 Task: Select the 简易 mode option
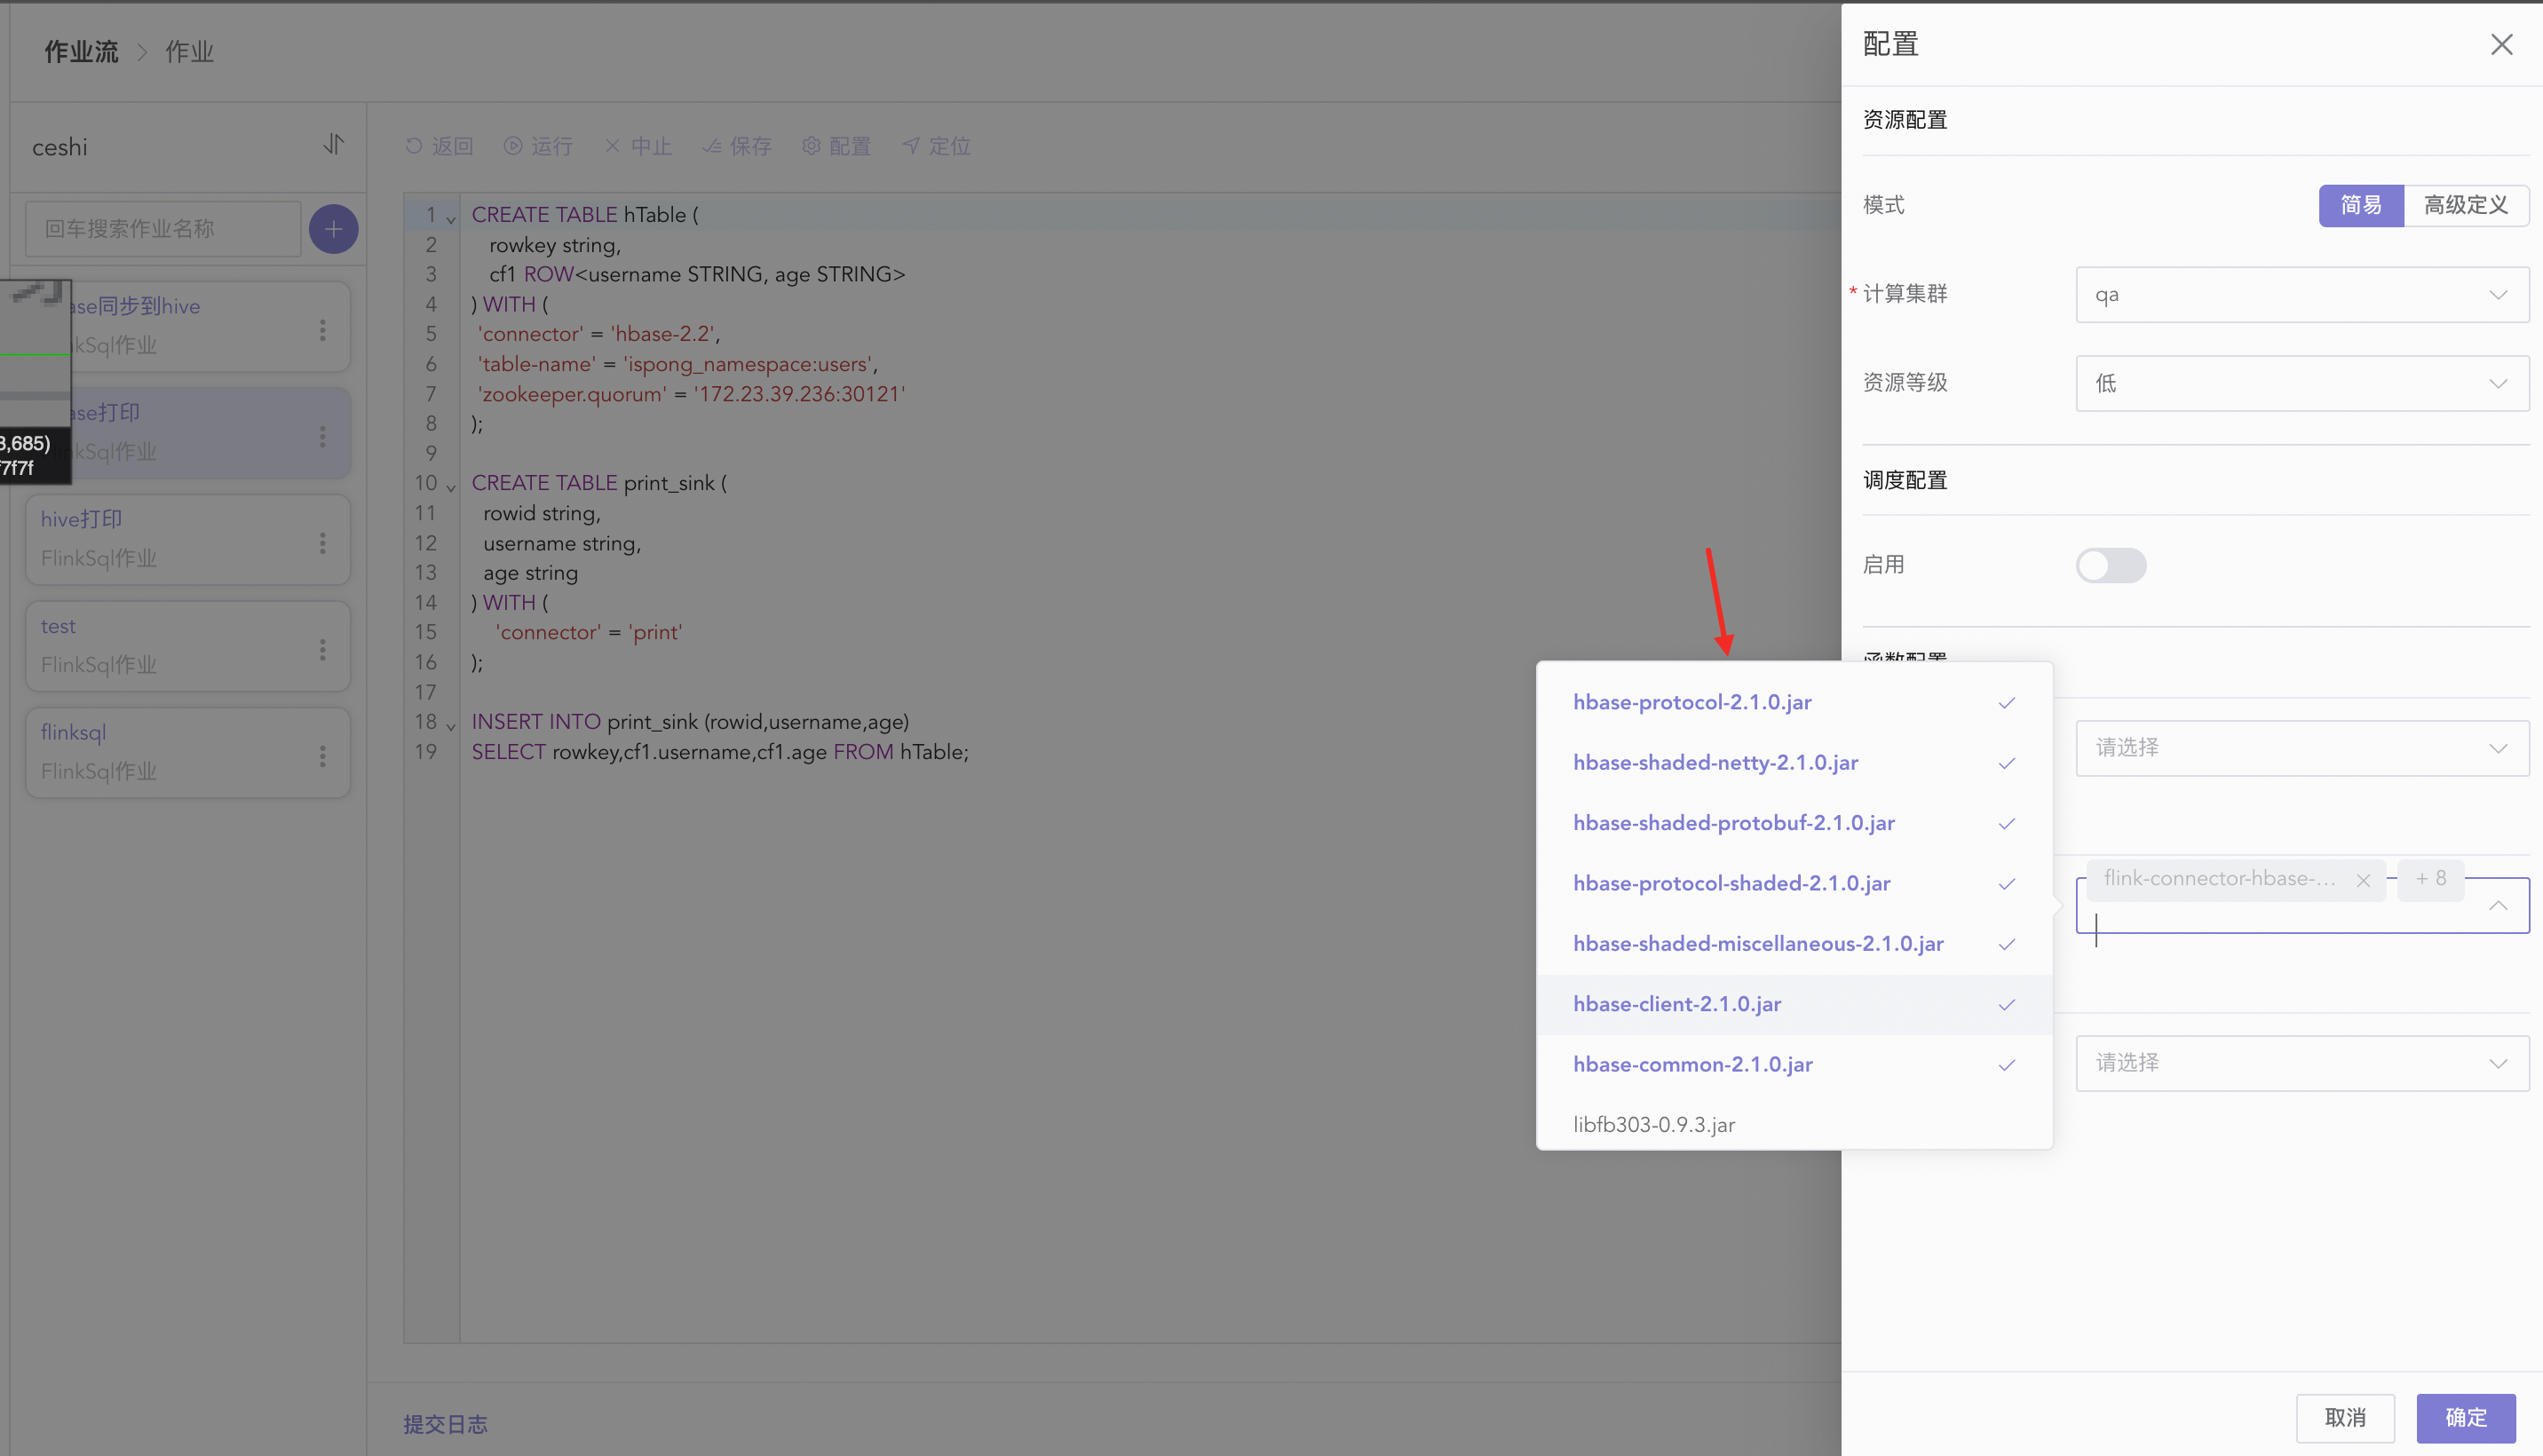tap(2361, 205)
